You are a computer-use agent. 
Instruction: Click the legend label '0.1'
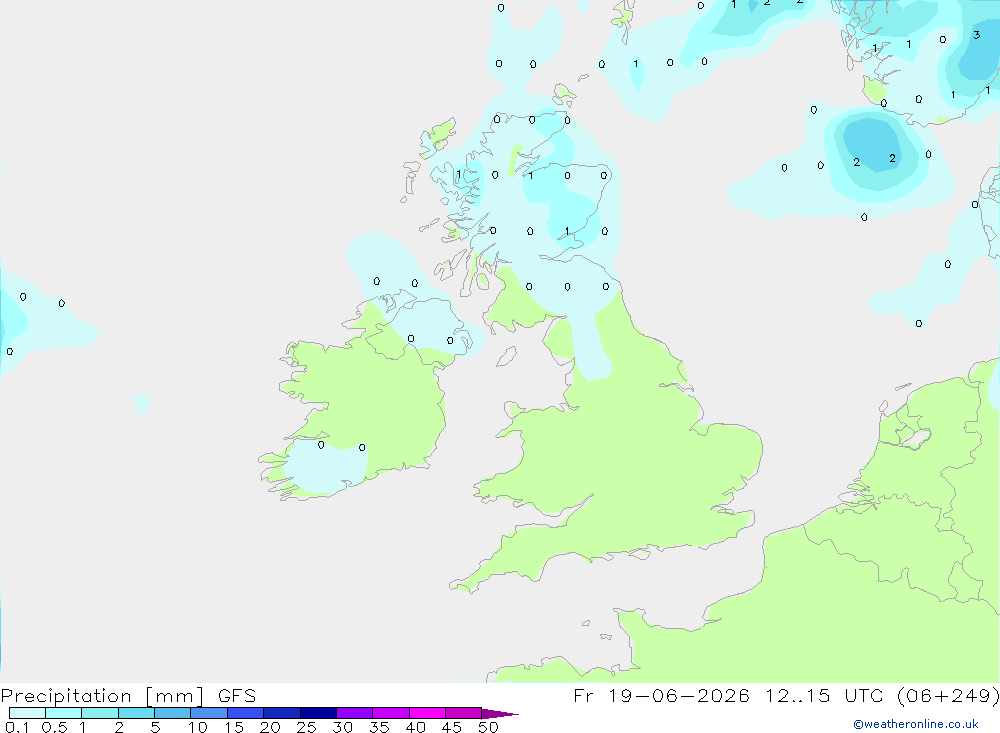point(17,727)
